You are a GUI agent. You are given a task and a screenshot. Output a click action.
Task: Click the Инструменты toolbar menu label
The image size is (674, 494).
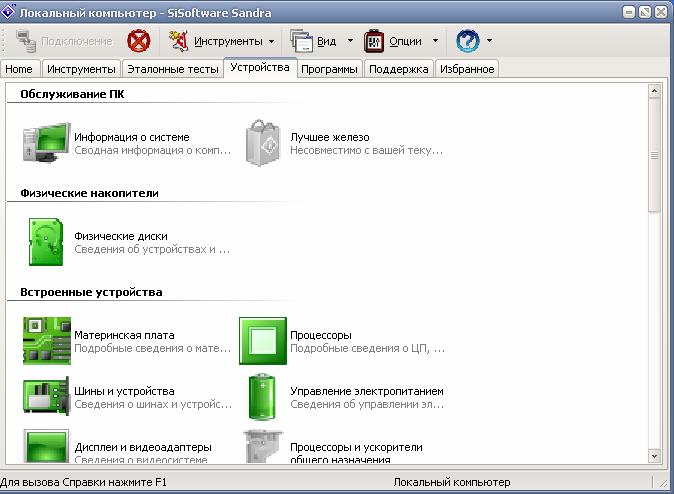point(228,41)
